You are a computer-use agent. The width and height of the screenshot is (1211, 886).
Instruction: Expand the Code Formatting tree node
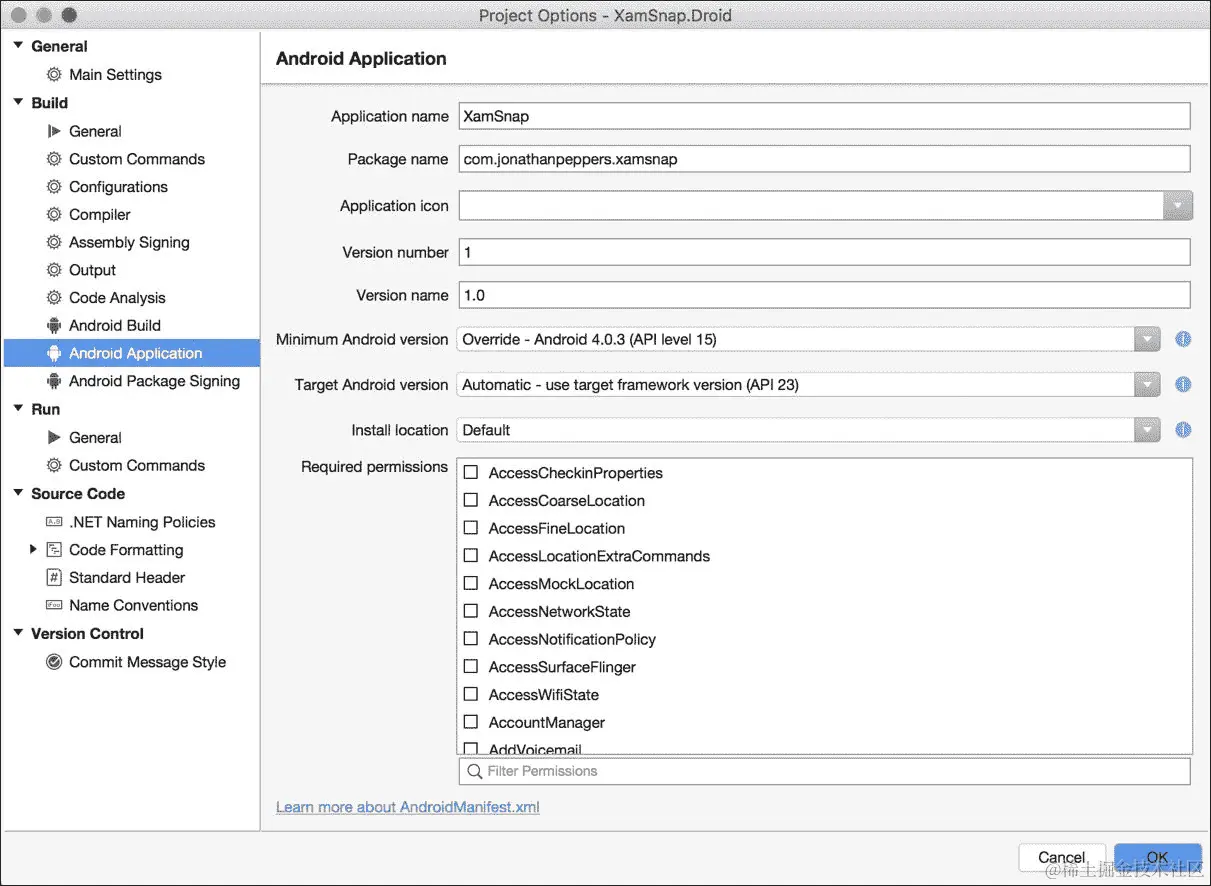tap(33, 549)
